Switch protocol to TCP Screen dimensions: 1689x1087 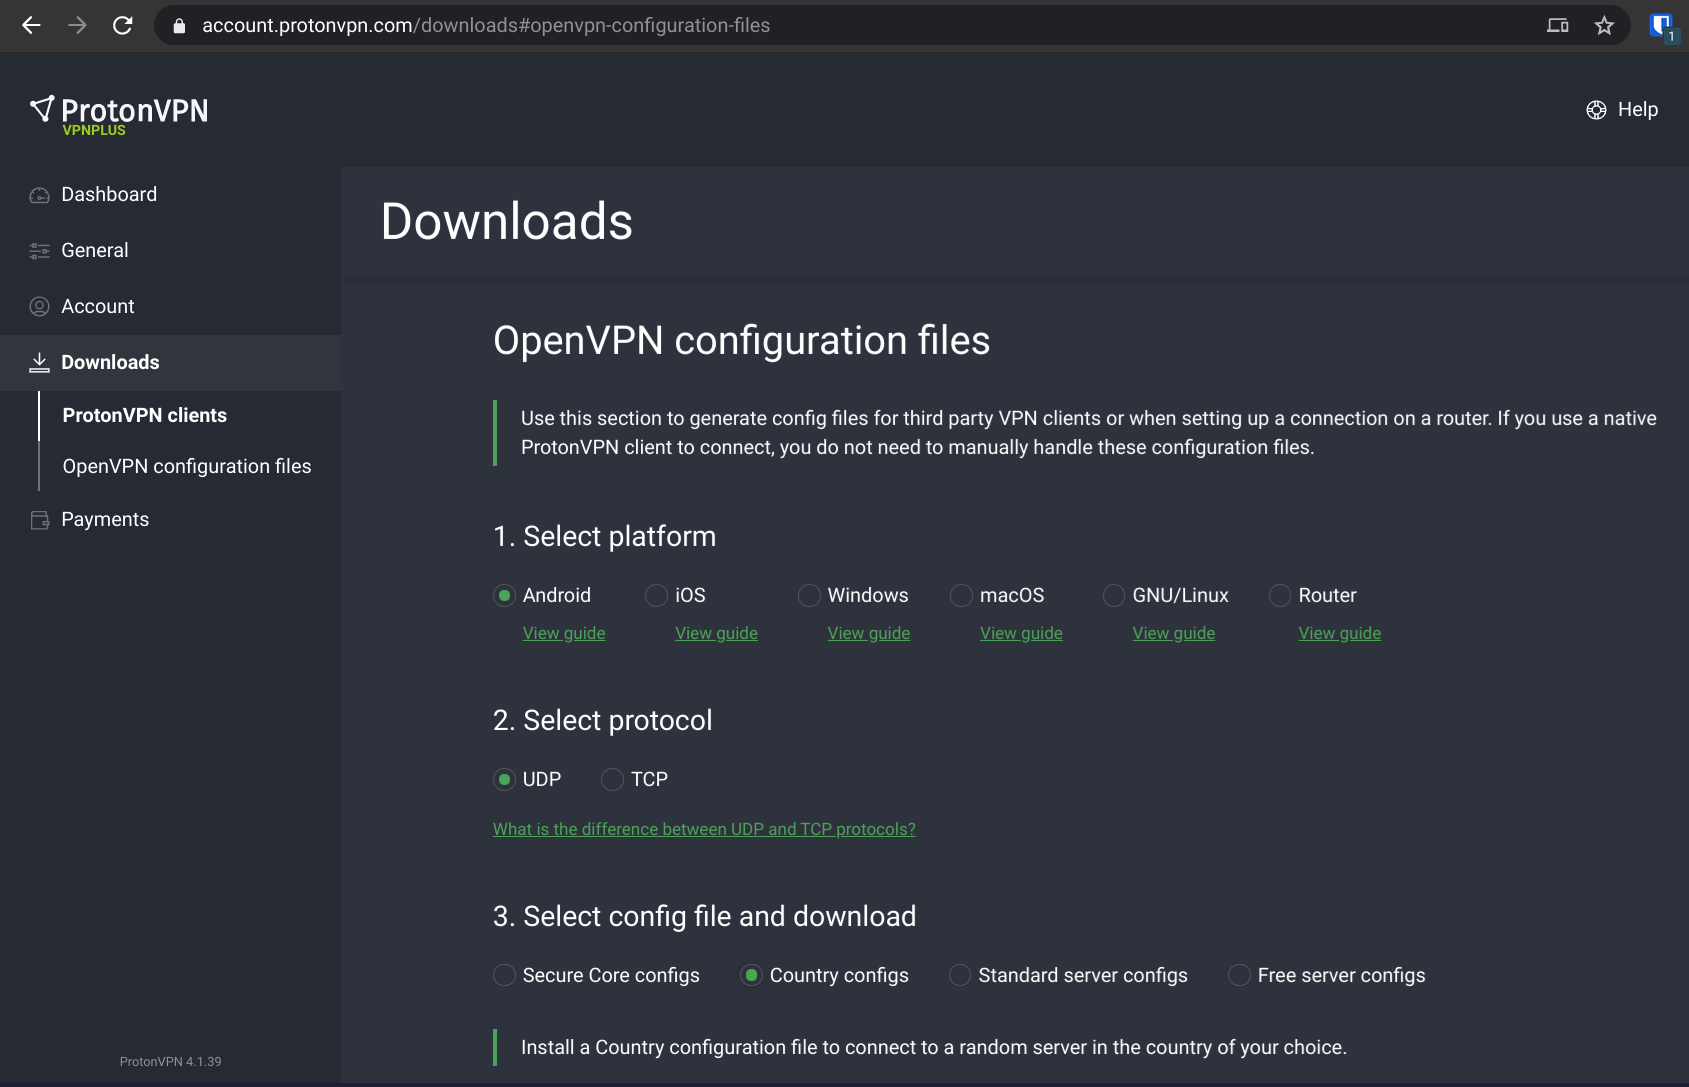point(613,780)
